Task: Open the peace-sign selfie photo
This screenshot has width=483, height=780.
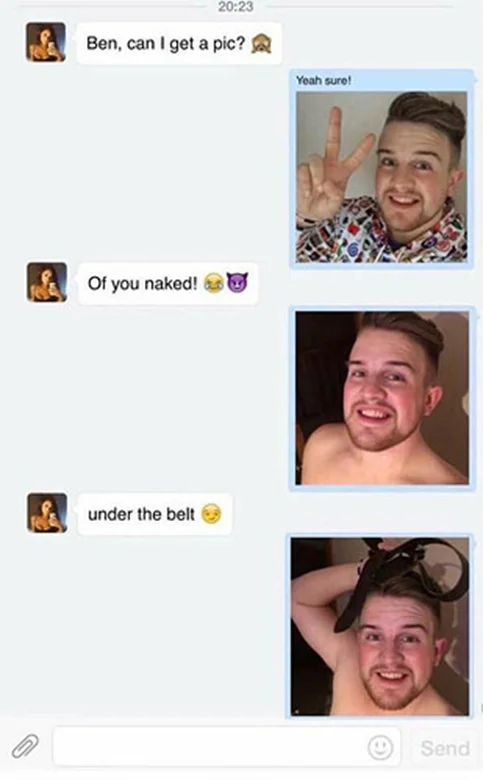Action: pos(382,177)
